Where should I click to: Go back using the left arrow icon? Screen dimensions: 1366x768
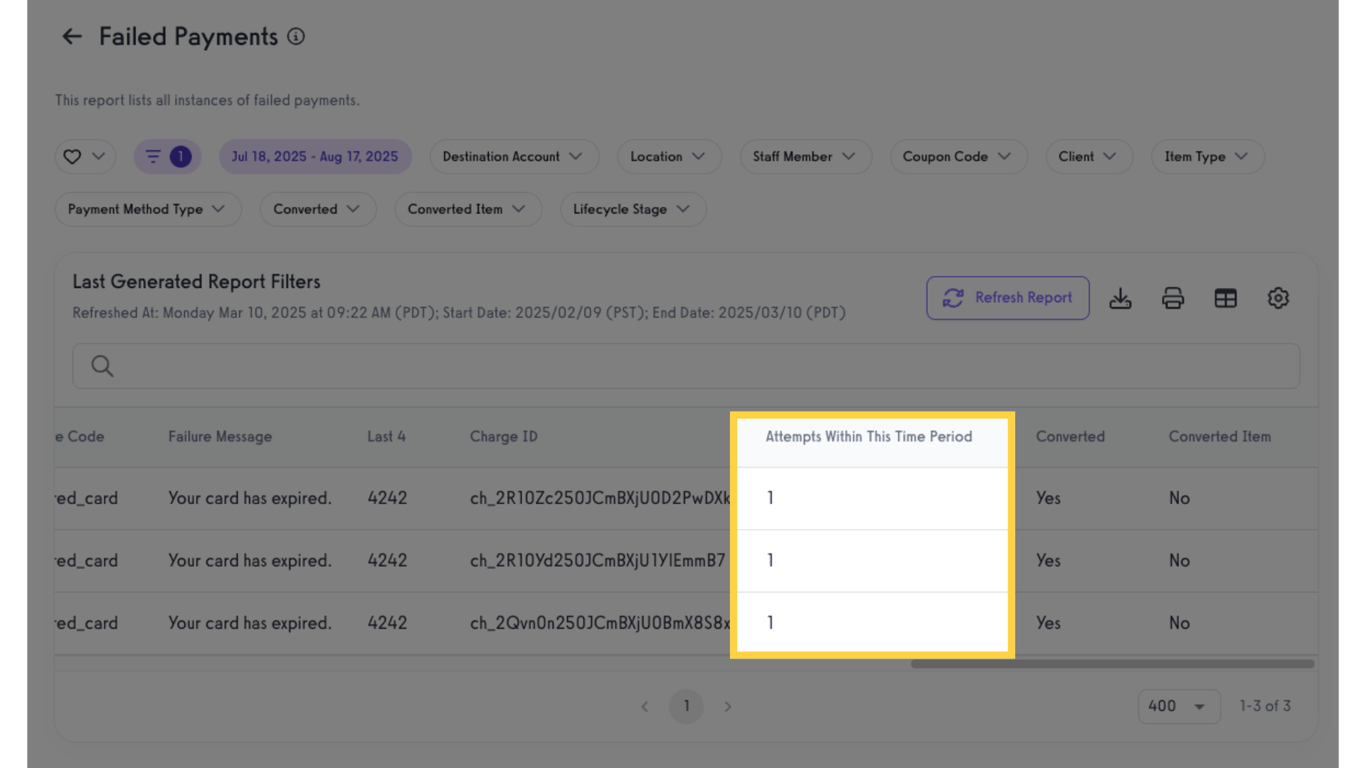point(71,37)
